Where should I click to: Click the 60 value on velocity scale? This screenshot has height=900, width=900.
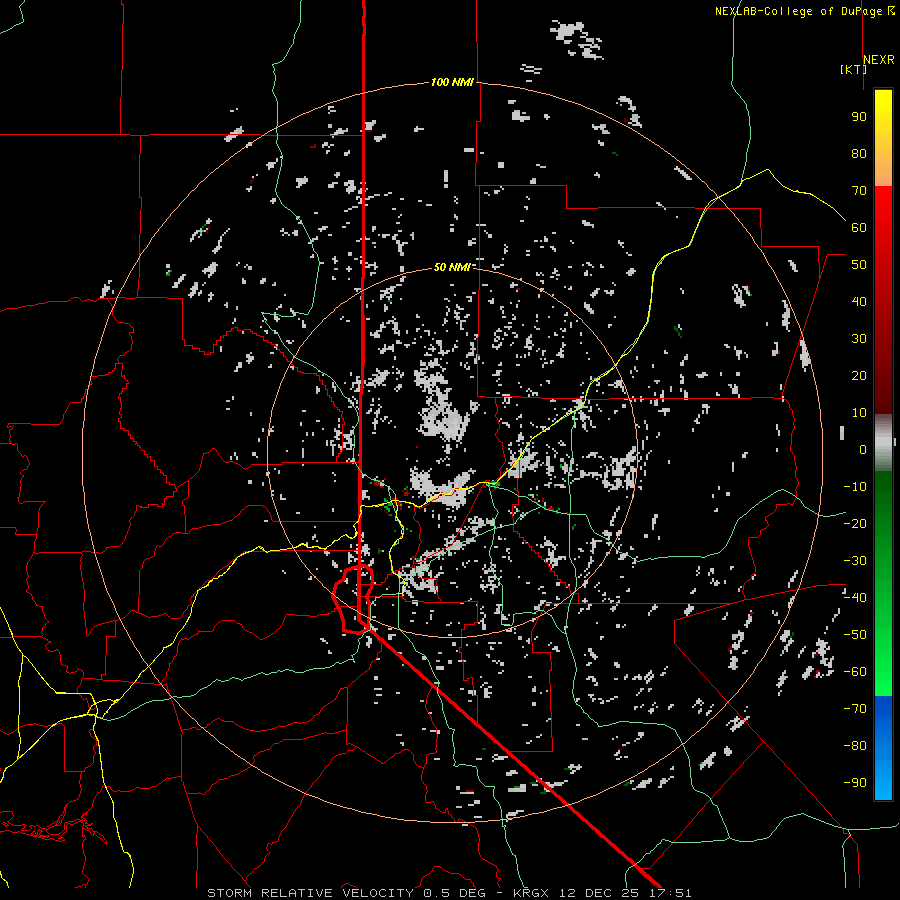pyautogui.click(x=859, y=227)
